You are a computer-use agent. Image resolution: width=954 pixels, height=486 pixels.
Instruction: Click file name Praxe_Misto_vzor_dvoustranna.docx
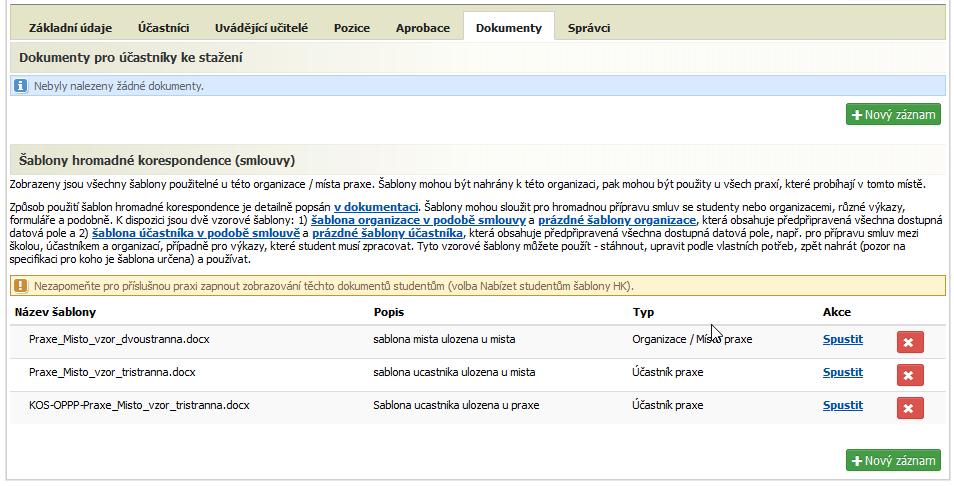119,339
